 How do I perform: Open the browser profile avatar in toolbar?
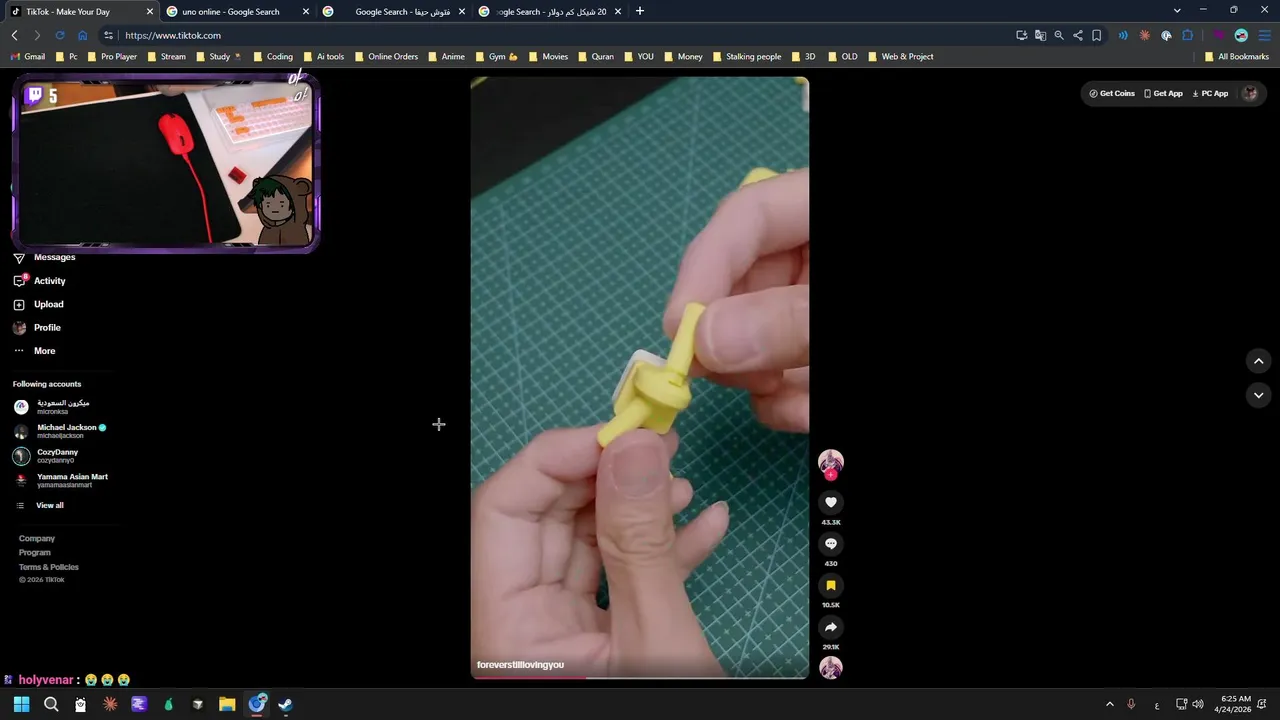(x=1241, y=35)
